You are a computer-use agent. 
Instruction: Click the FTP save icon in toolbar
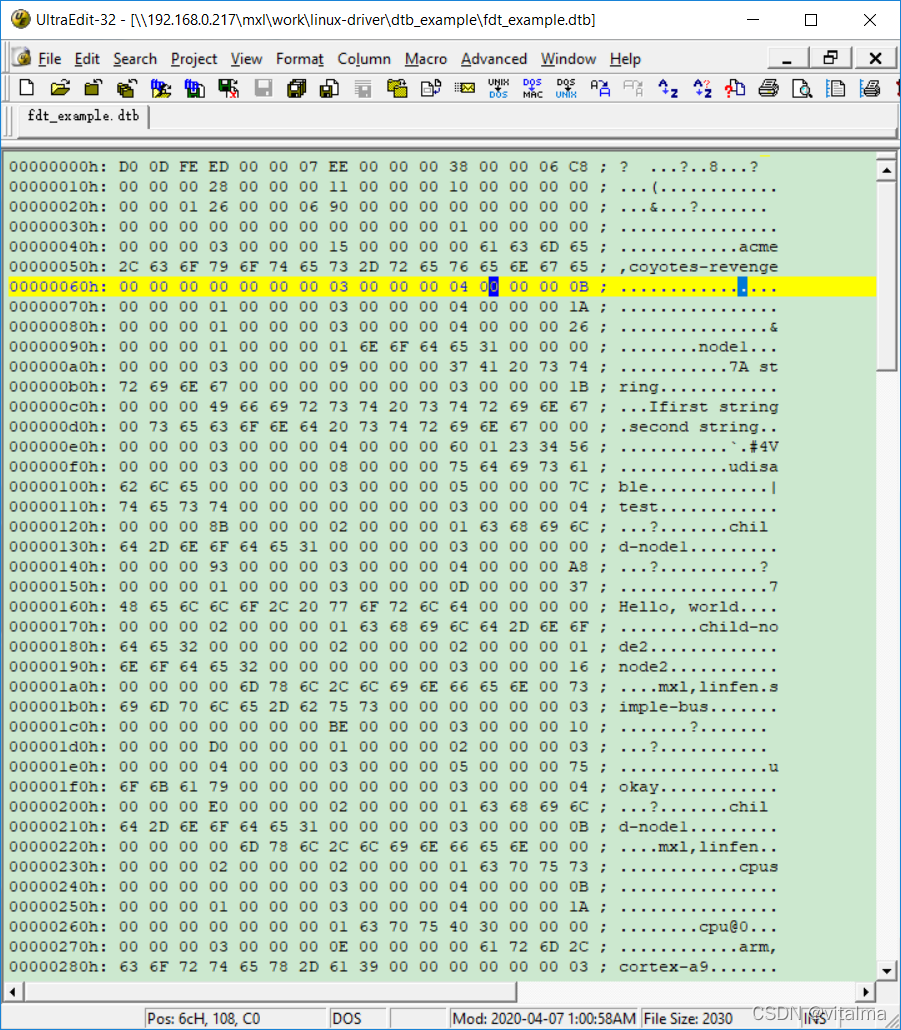point(194,87)
